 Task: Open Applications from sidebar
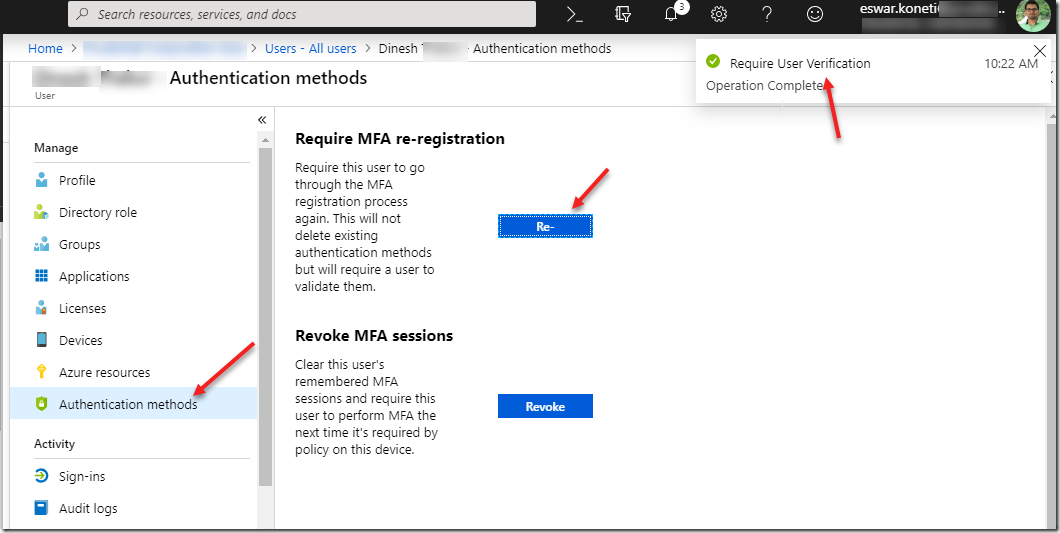coord(94,276)
